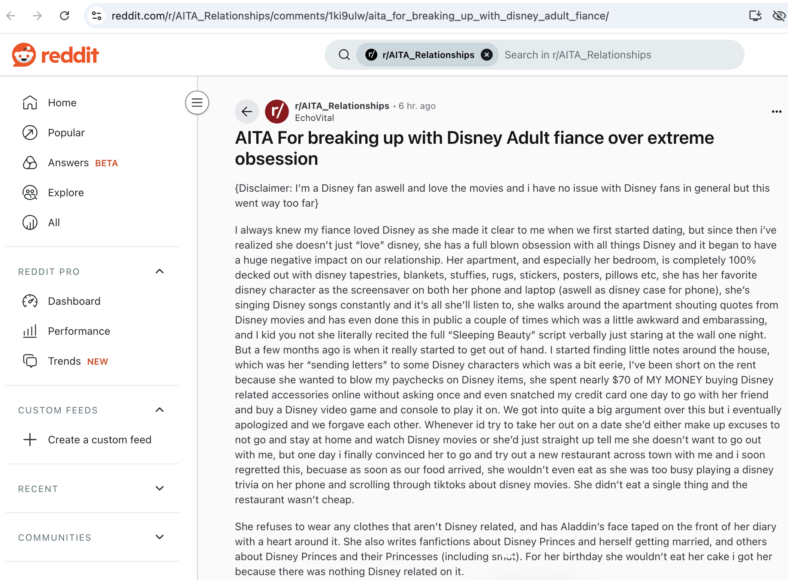Image resolution: width=788 pixels, height=580 pixels.
Task: Click the r/AITA_Relationships search chip
Action: (x=428, y=55)
